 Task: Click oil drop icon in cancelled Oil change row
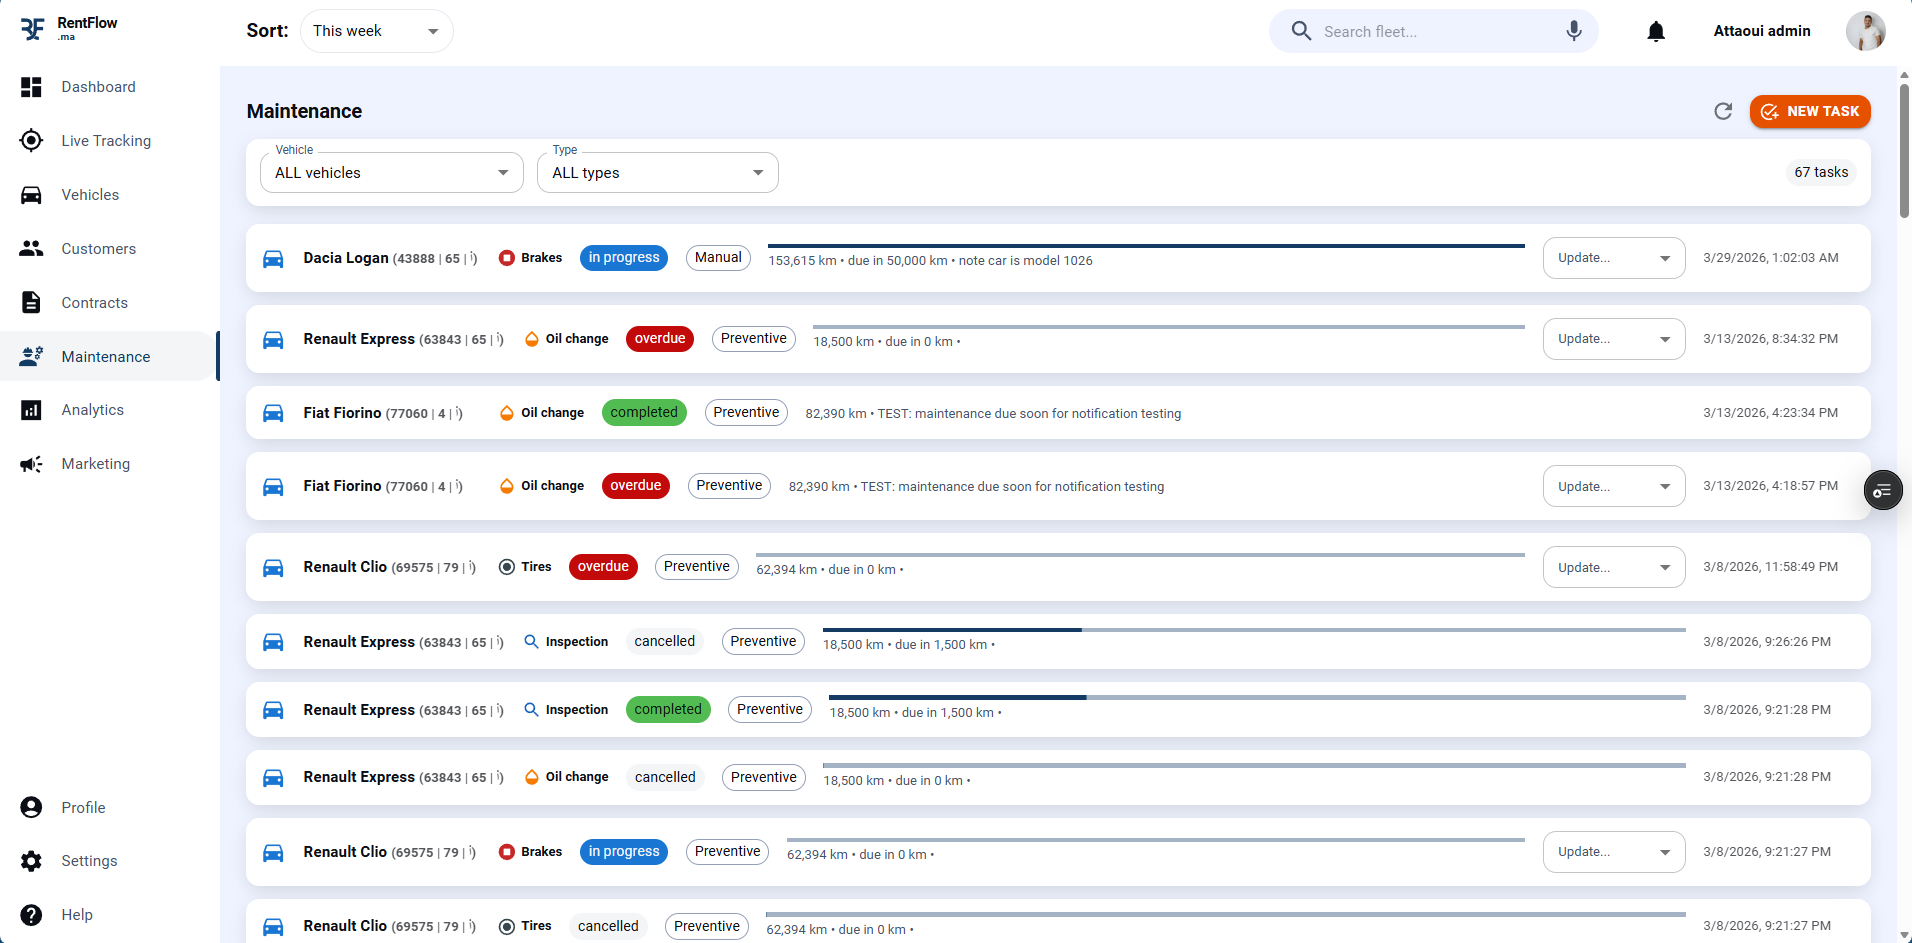tap(532, 777)
